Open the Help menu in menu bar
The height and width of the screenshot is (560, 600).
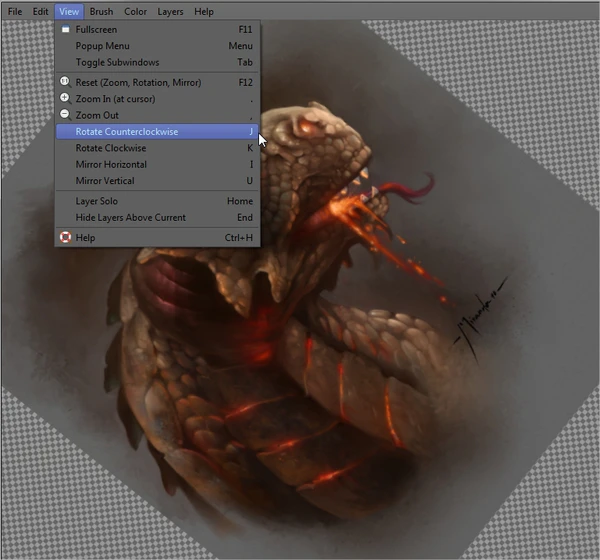204,11
